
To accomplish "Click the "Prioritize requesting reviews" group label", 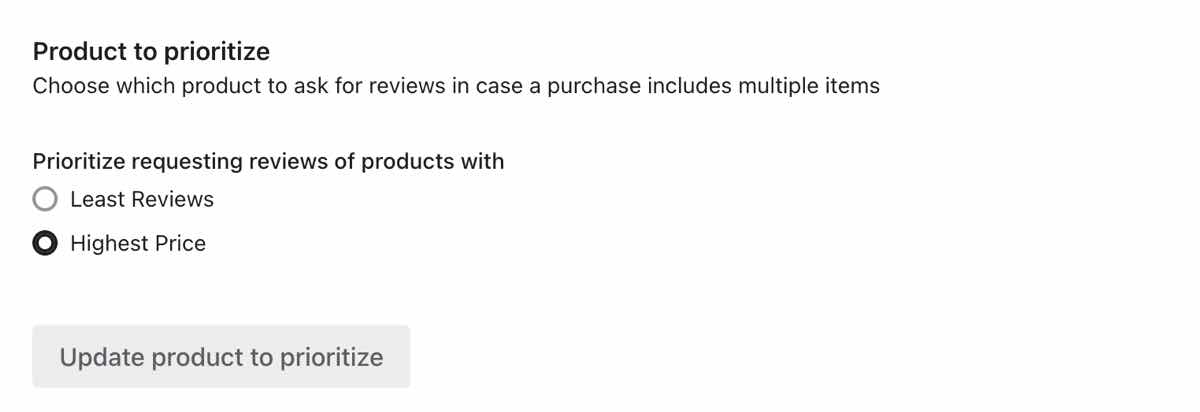I will (x=268, y=161).
